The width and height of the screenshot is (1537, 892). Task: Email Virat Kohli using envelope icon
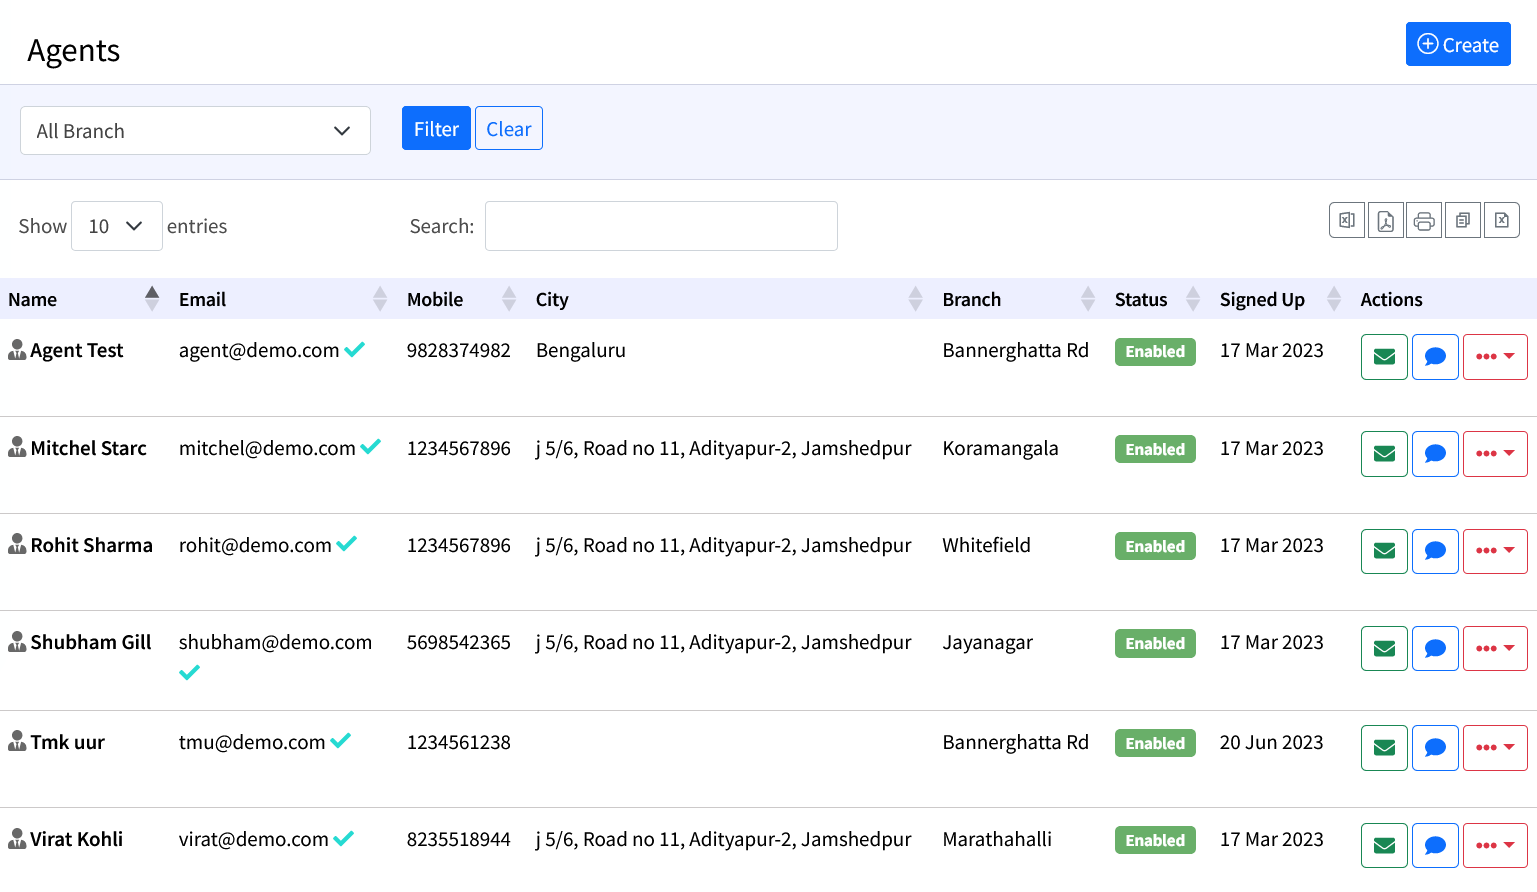(1384, 846)
